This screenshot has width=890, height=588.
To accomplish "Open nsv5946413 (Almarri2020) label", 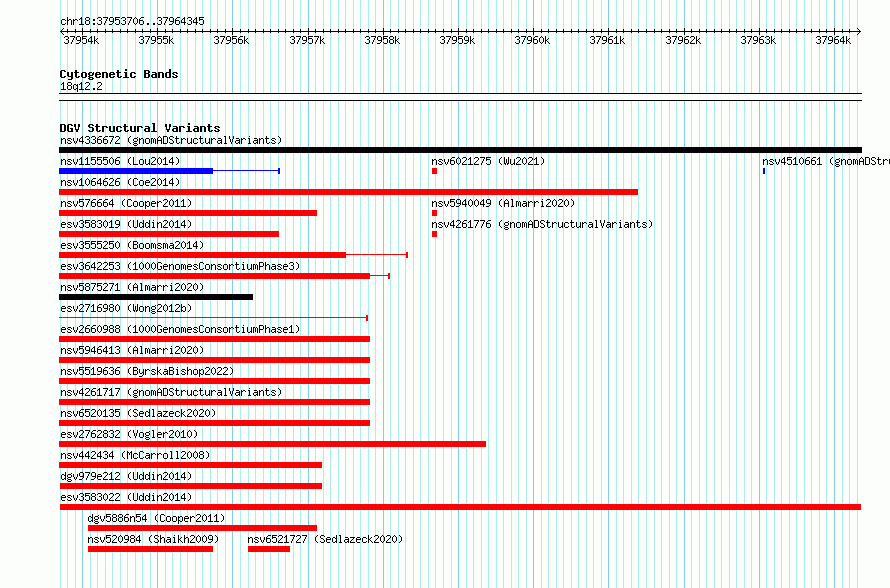I will tap(132, 350).
